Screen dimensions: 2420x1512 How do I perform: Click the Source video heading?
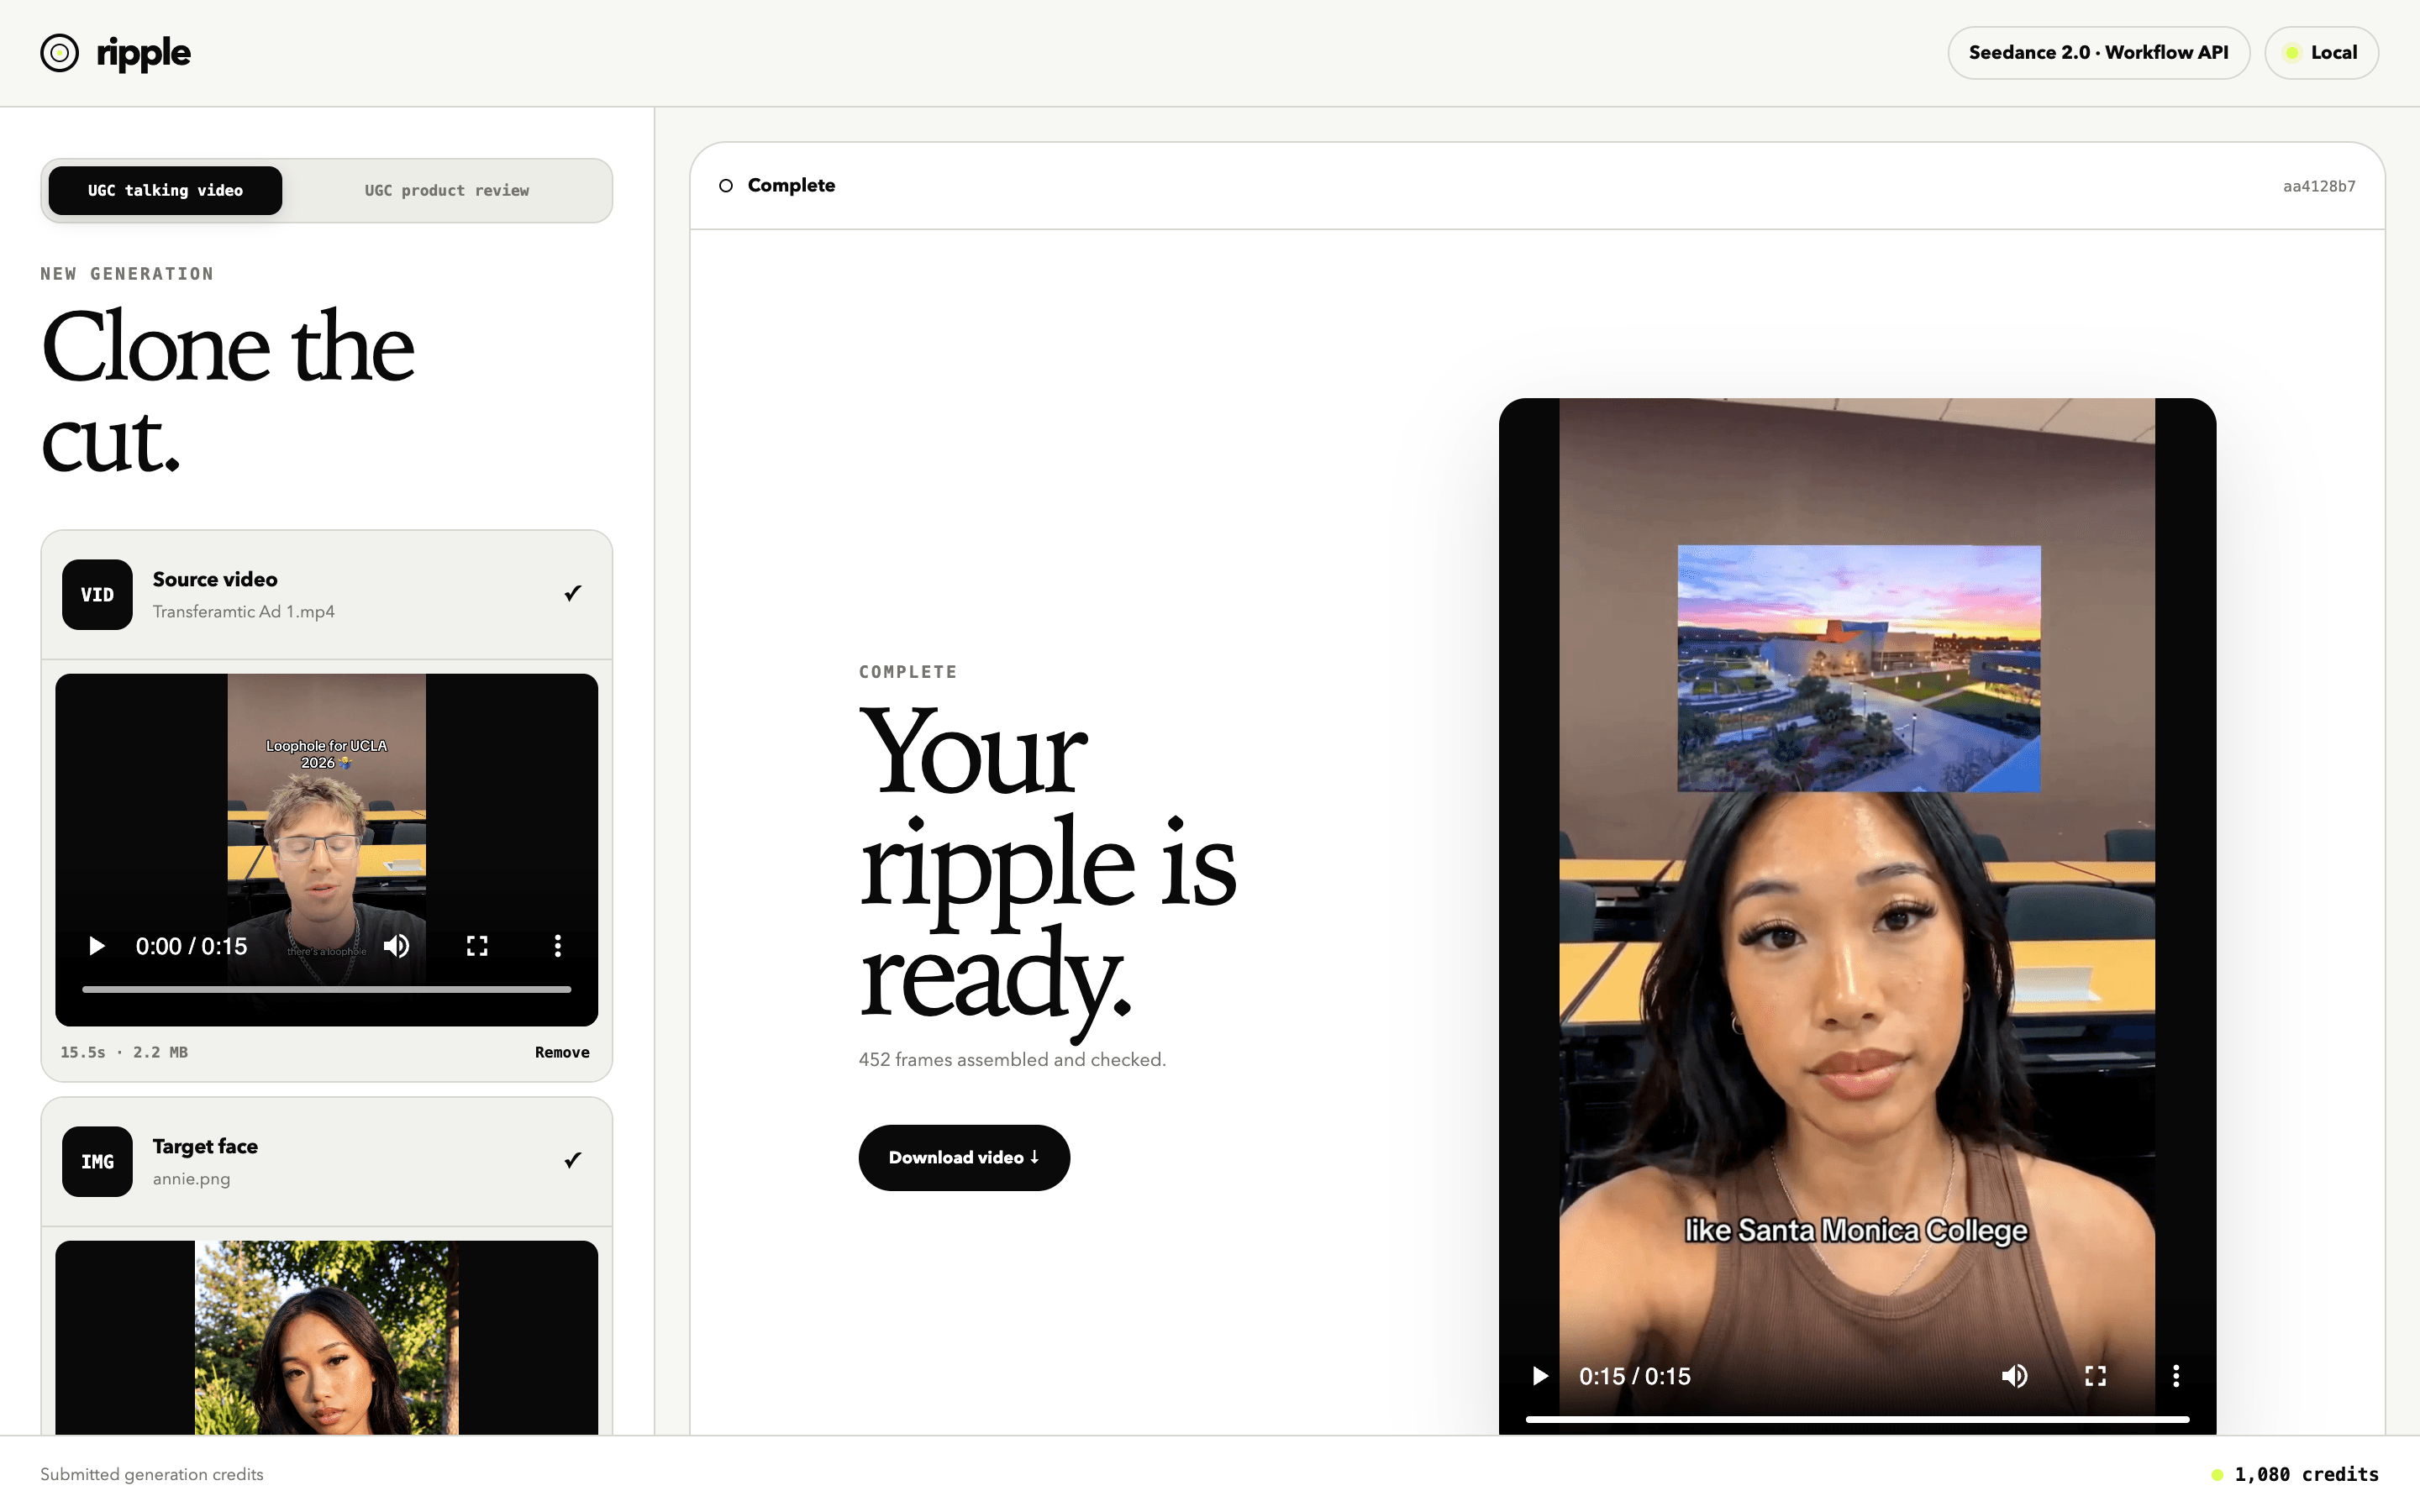(215, 579)
